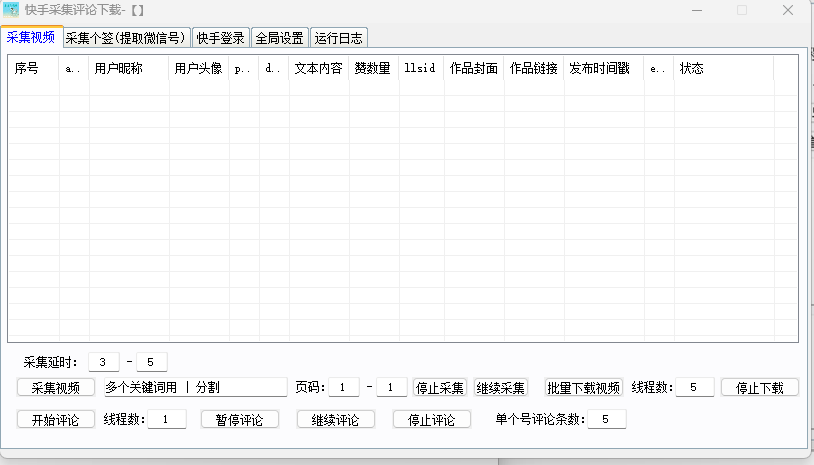Switch to the 采集个签(提取微信号) tab
Image resolution: width=814 pixels, height=465 pixels.
tap(125, 38)
